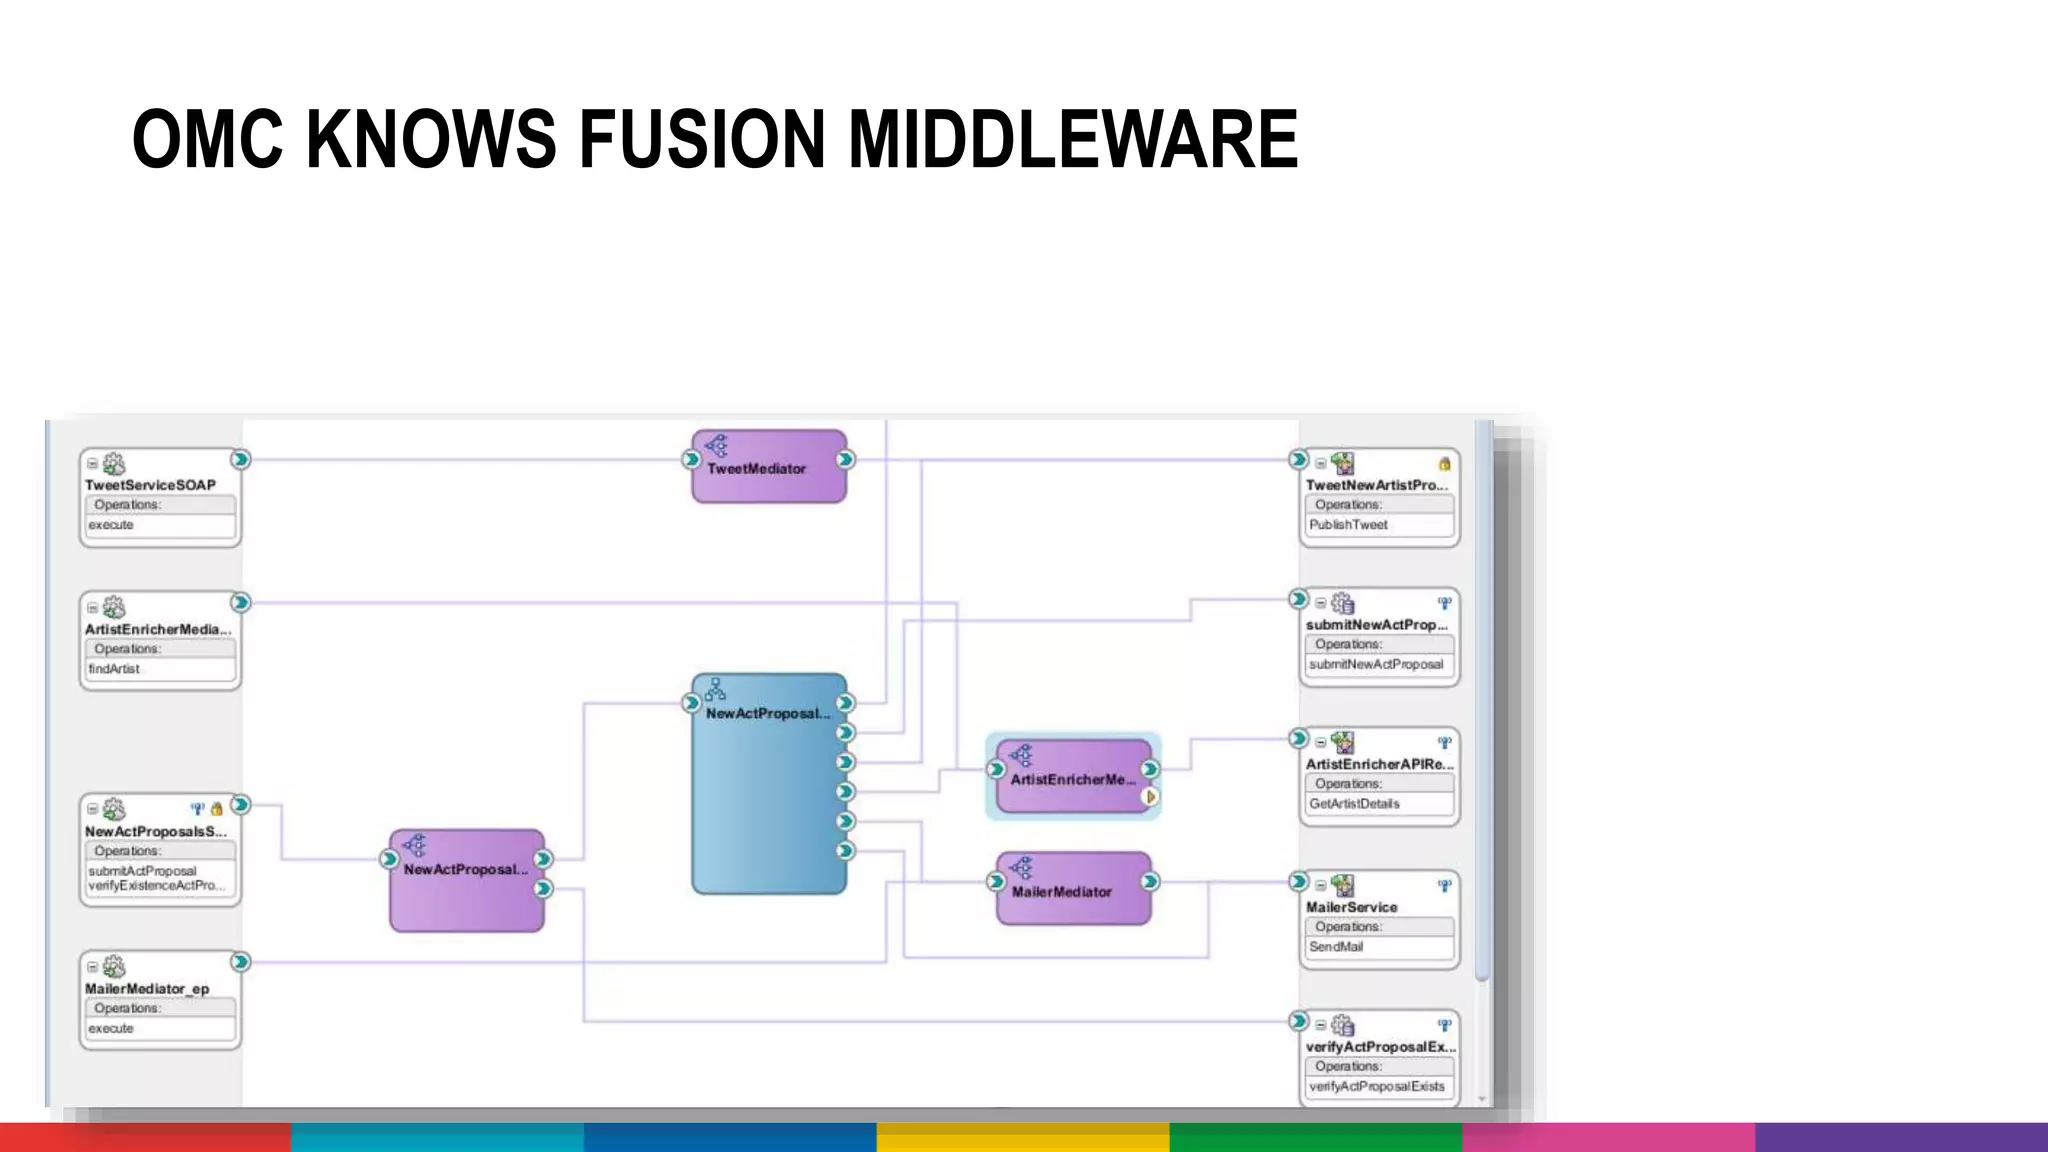Collapse the ArtistEnricherAPIRe reference box
Image resolution: width=2048 pixels, height=1152 pixels.
[x=1320, y=743]
